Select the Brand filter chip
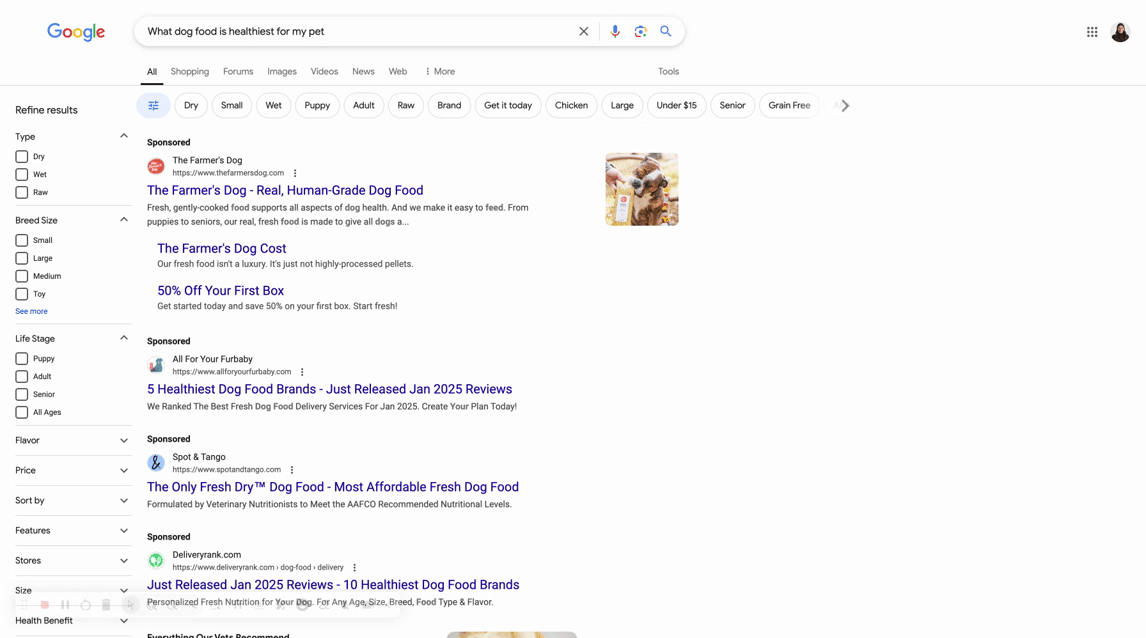The height and width of the screenshot is (638, 1146). [x=449, y=105]
